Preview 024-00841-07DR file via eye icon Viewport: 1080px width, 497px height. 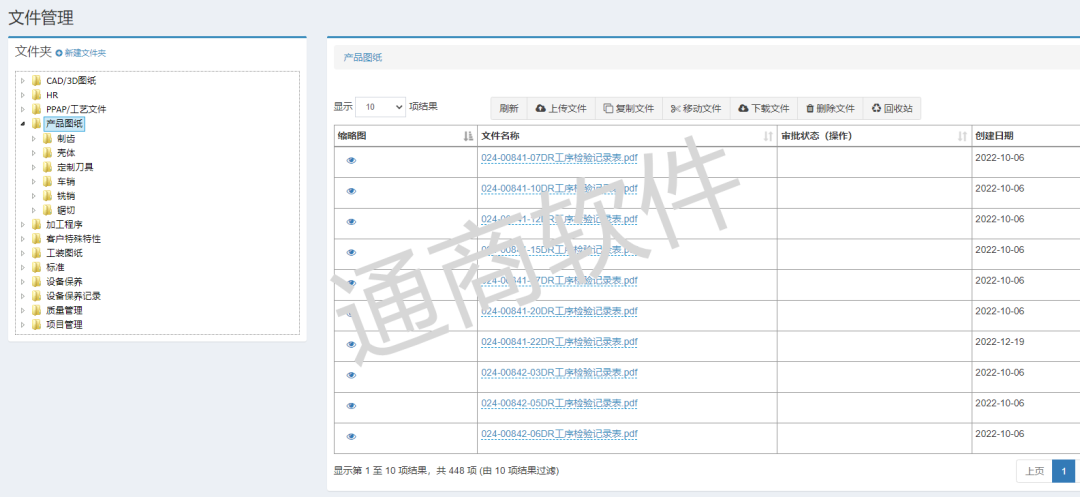click(x=351, y=160)
